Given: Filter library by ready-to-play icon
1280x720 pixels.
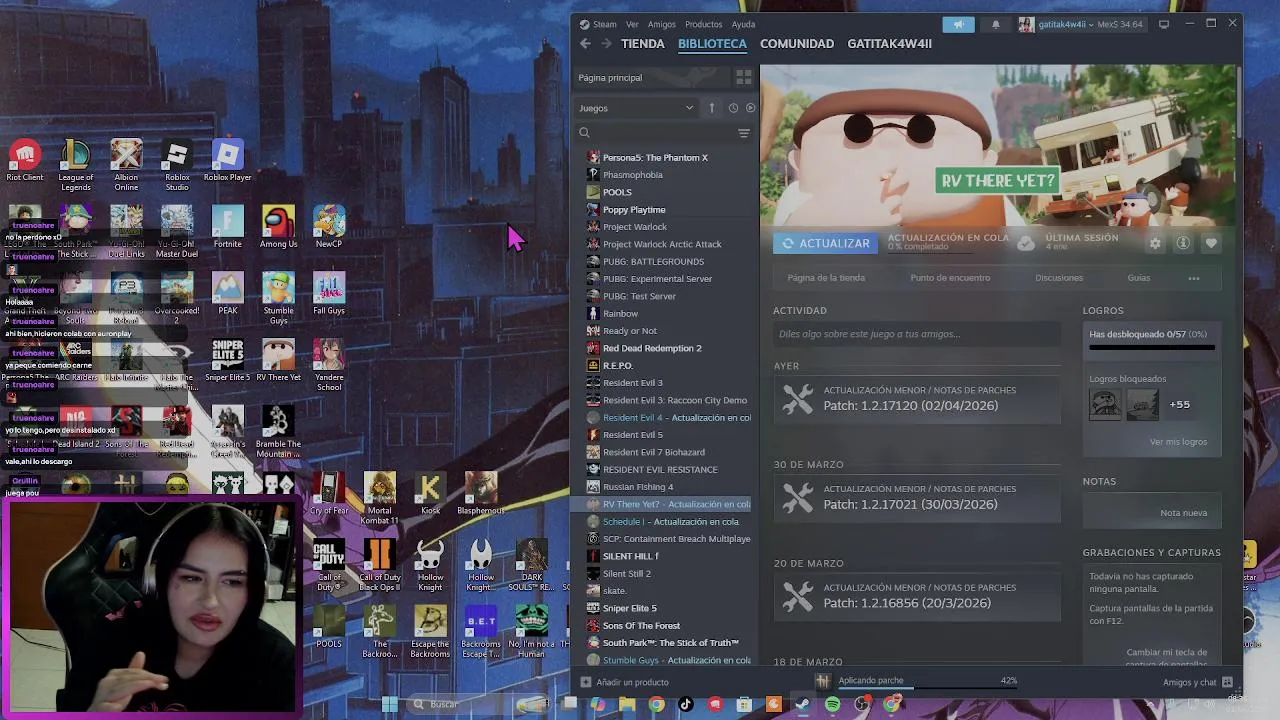Looking at the screenshot, I should pyautogui.click(x=750, y=108).
